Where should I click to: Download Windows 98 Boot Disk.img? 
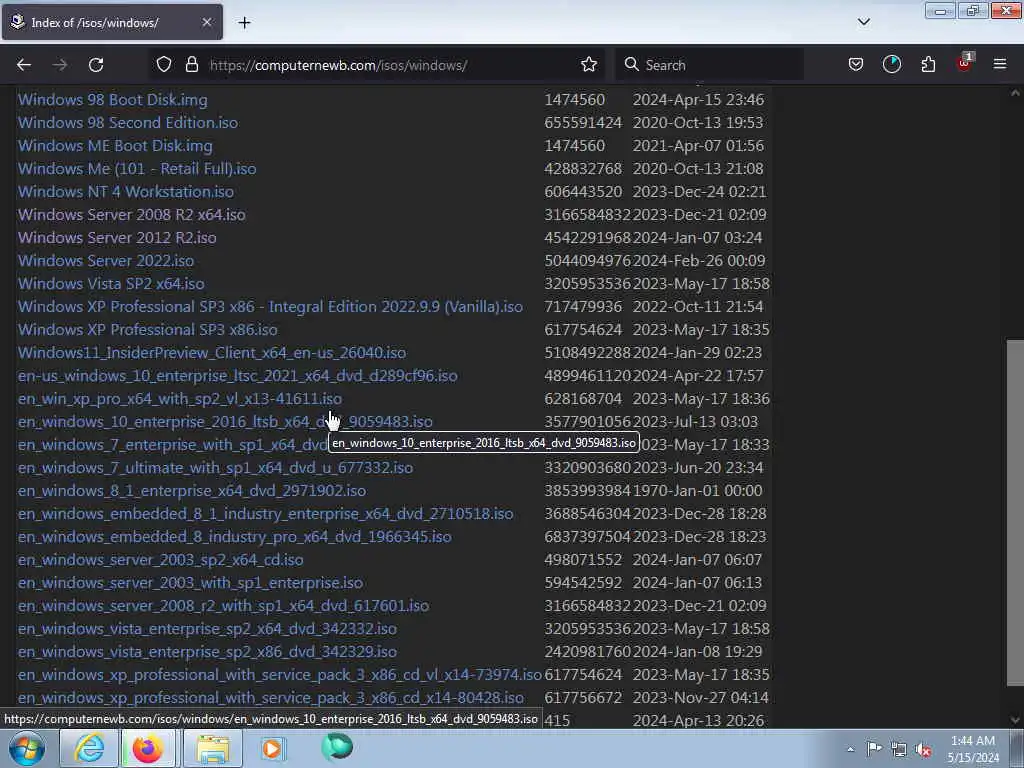coord(112,100)
